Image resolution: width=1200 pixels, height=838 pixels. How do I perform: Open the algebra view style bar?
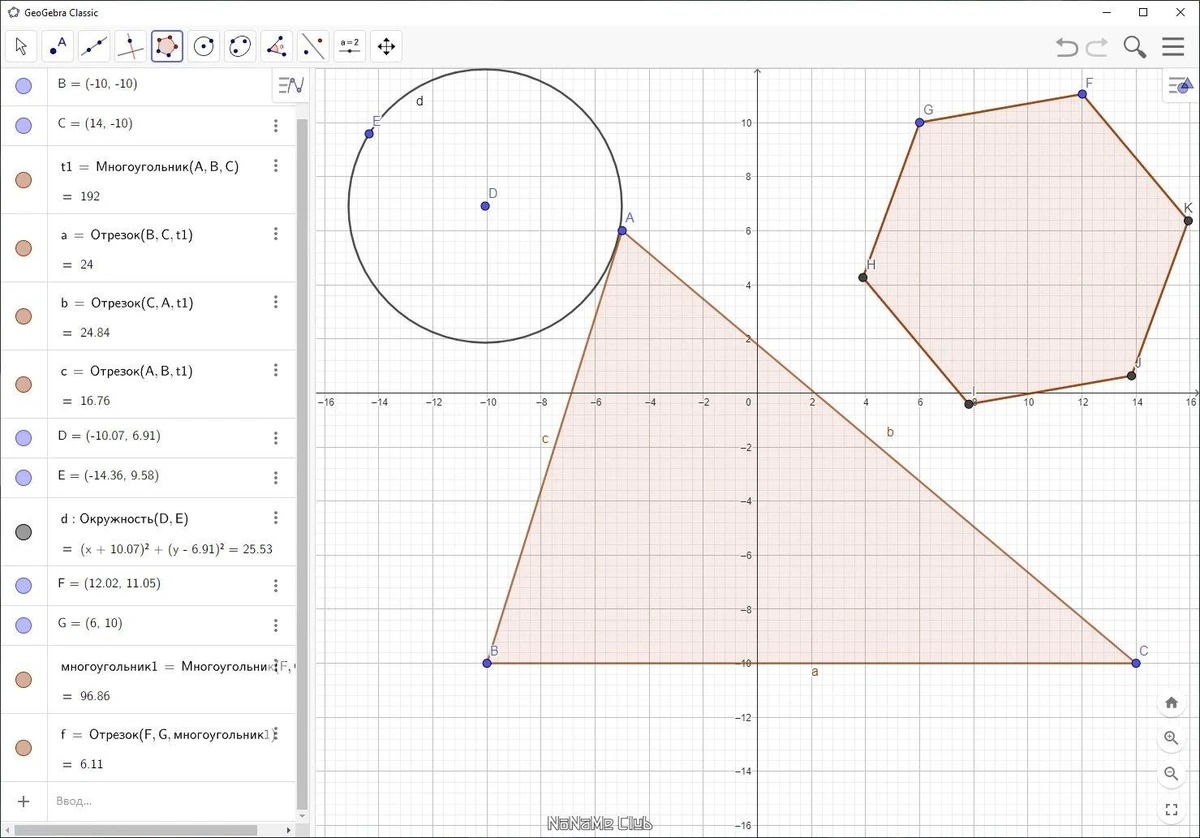[291, 86]
